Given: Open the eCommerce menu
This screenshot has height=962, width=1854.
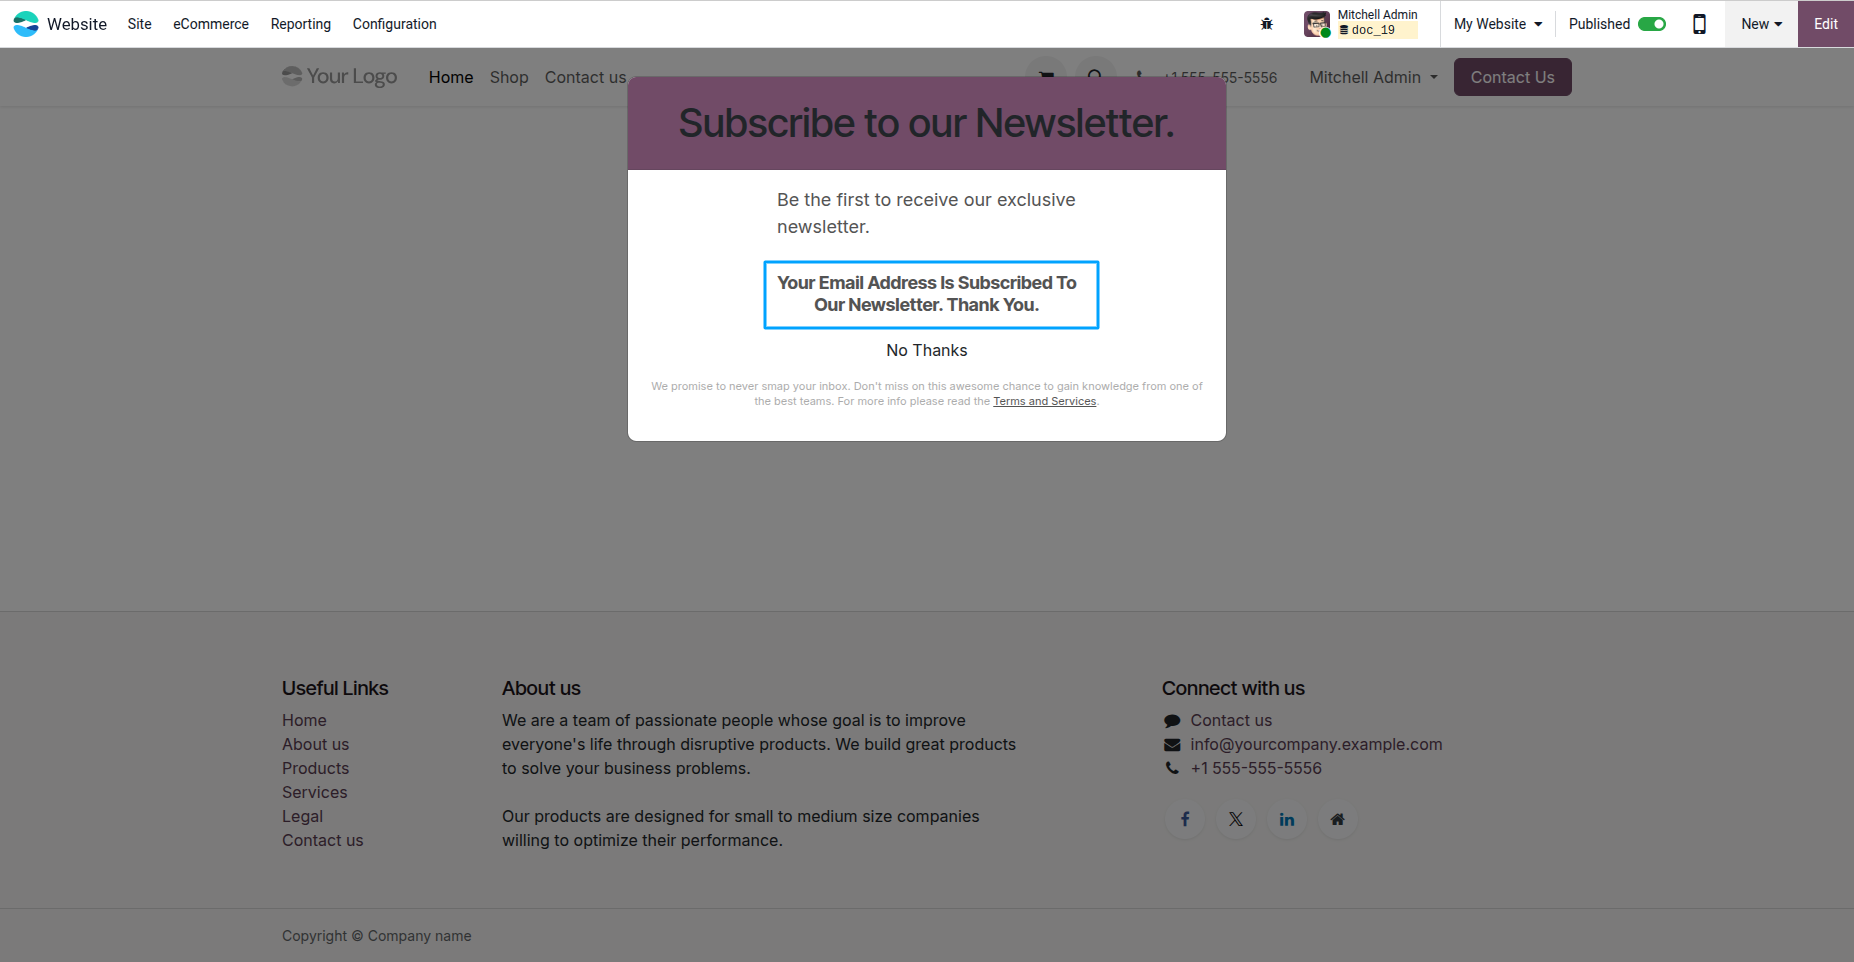Looking at the screenshot, I should (x=211, y=24).
